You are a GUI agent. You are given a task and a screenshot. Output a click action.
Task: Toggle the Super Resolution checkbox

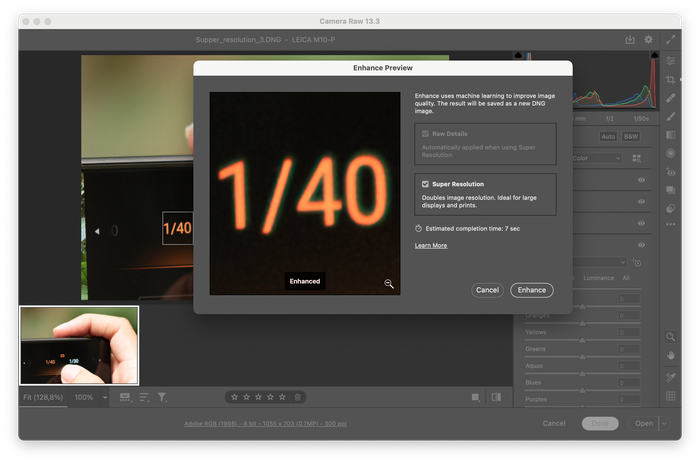pyautogui.click(x=425, y=184)
